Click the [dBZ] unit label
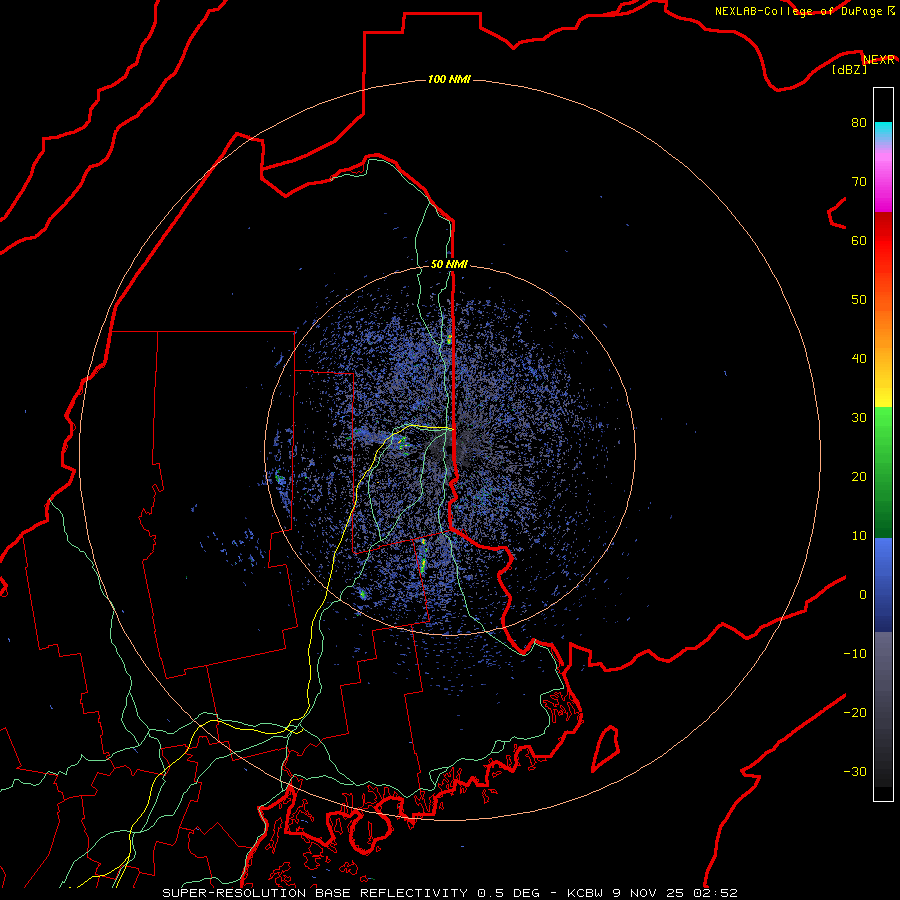 849,70
